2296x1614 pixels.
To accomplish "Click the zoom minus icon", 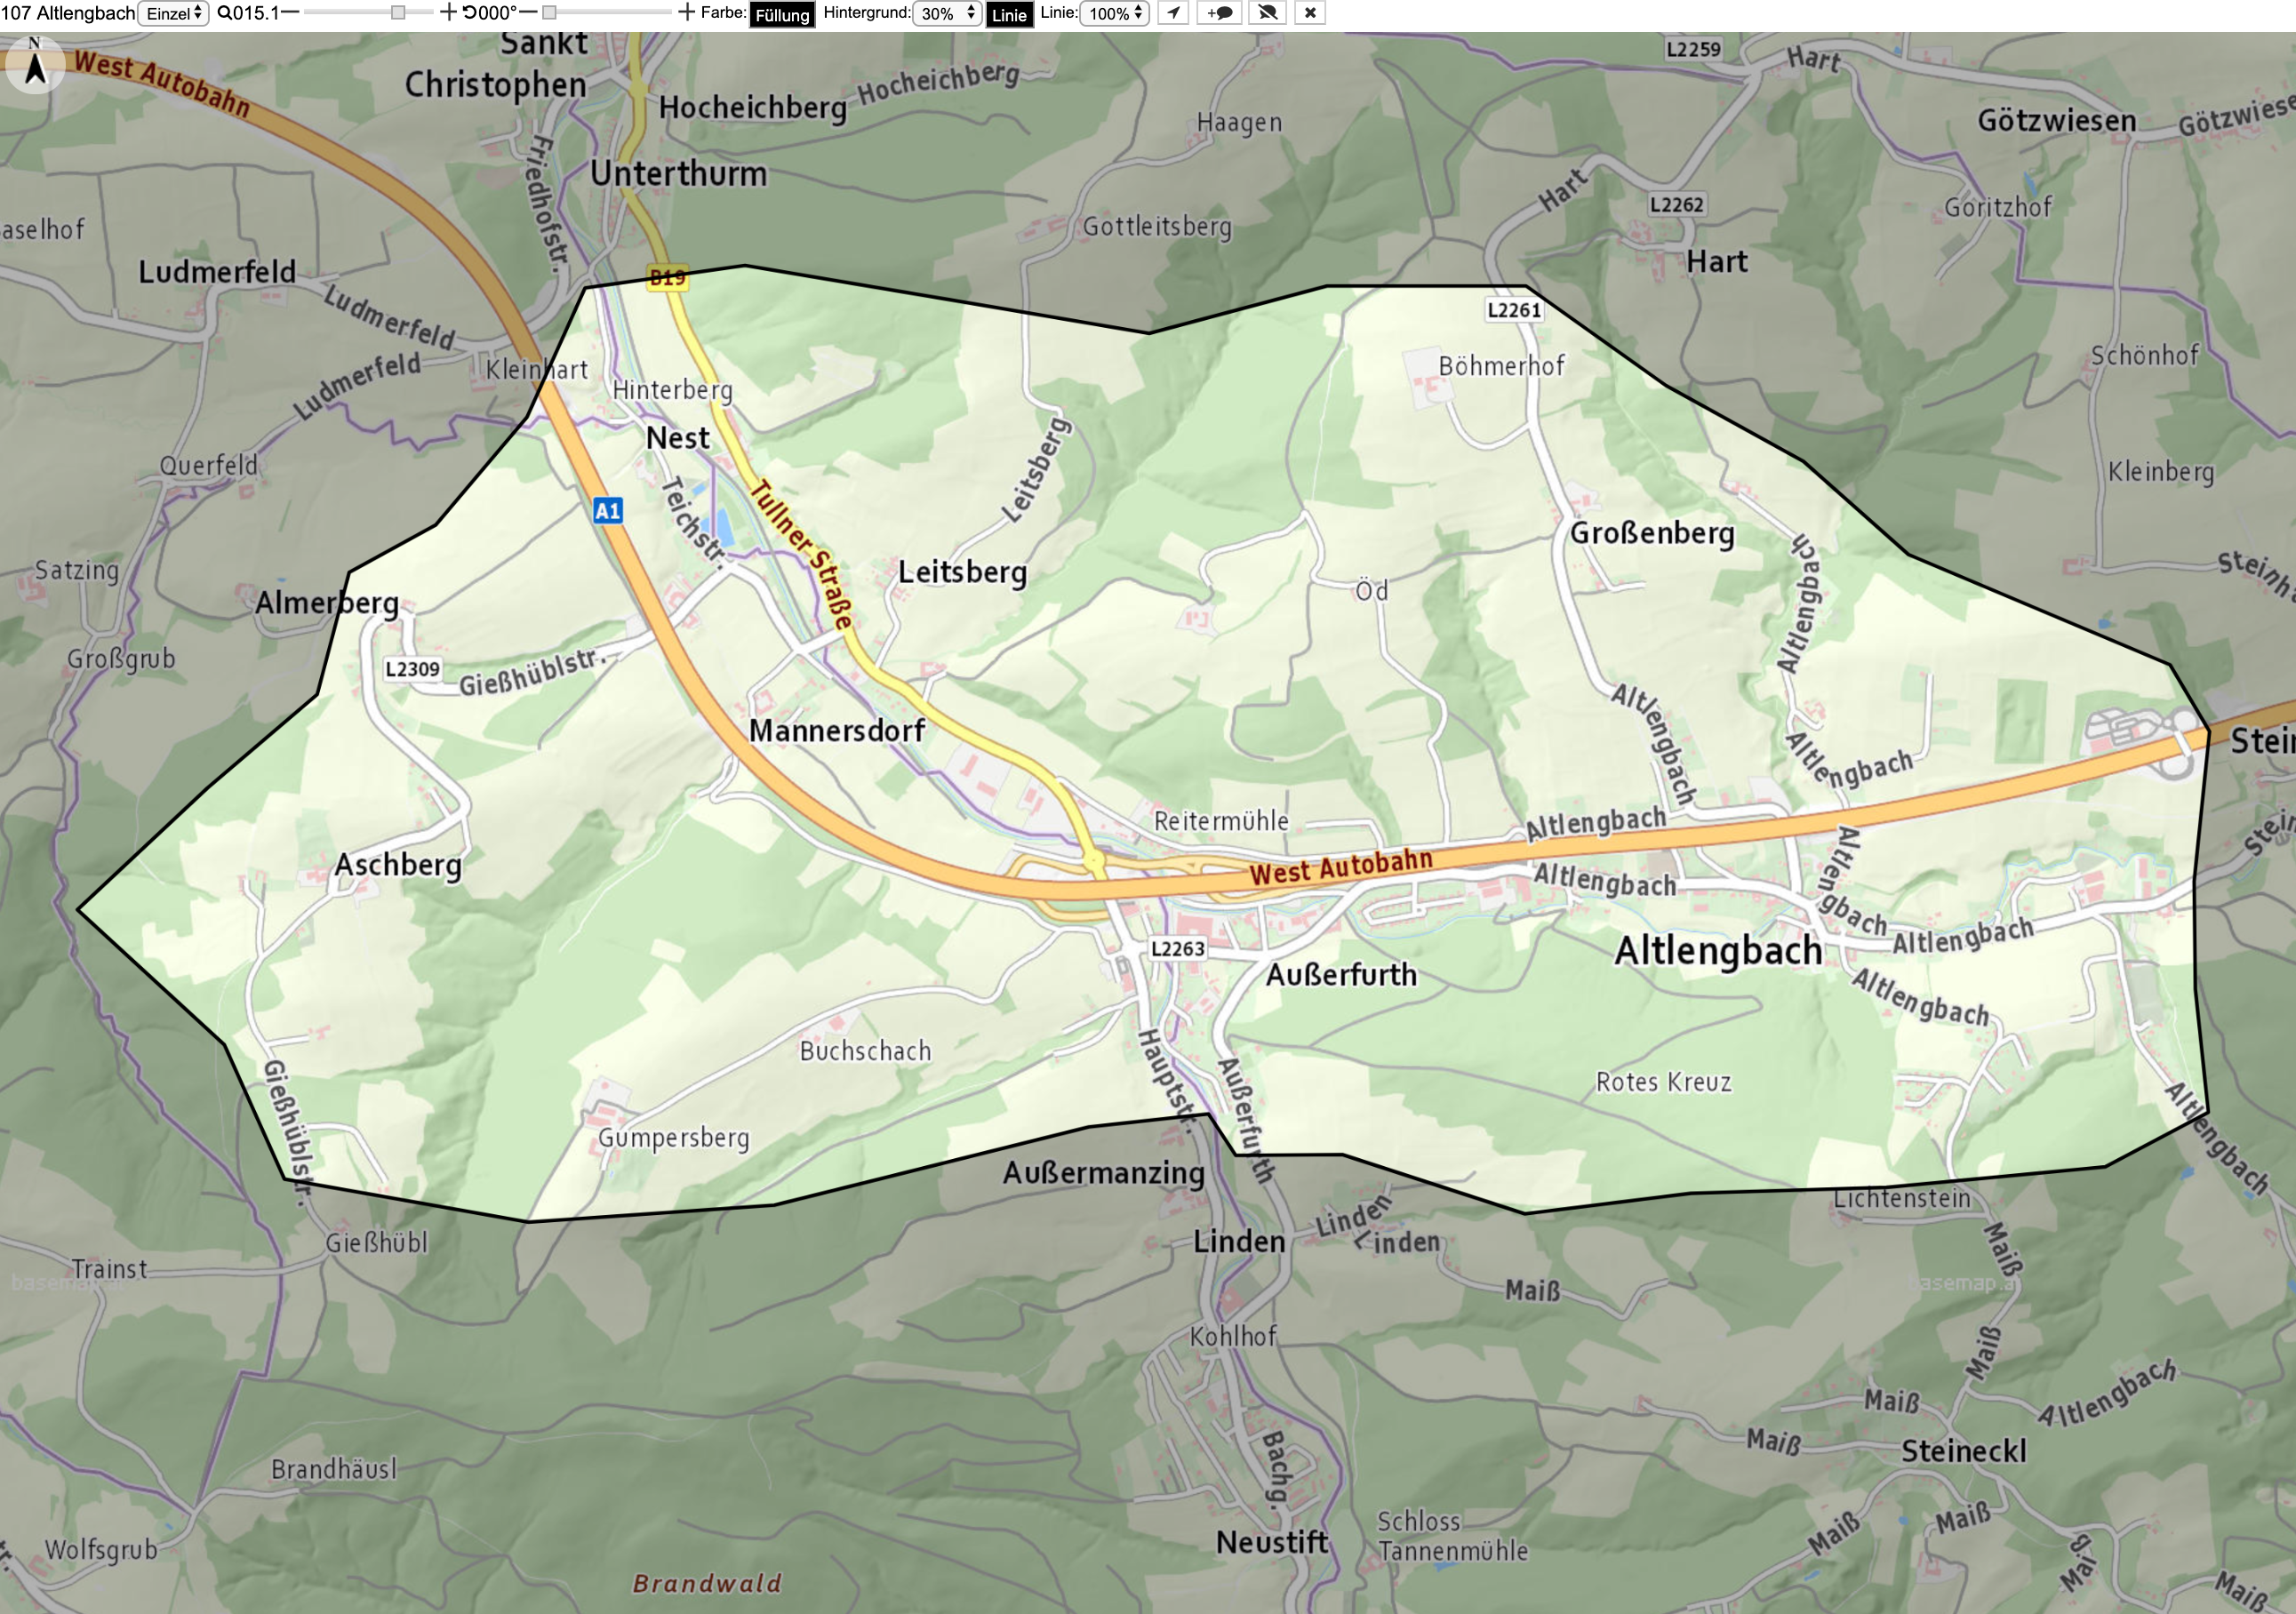I will coord(290,13).
